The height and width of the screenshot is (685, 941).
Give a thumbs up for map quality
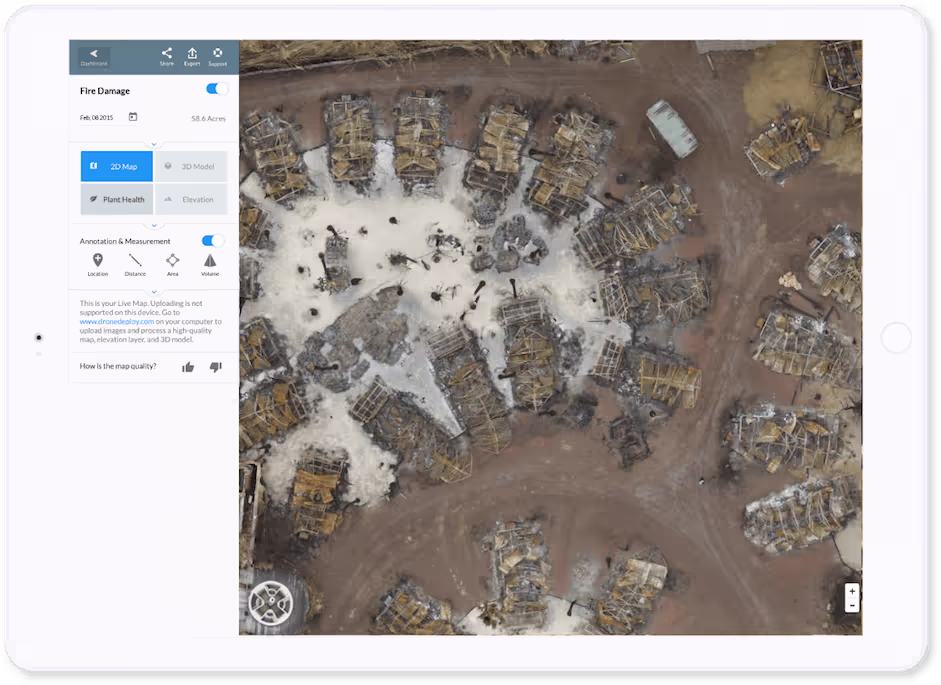click(188, 366)
